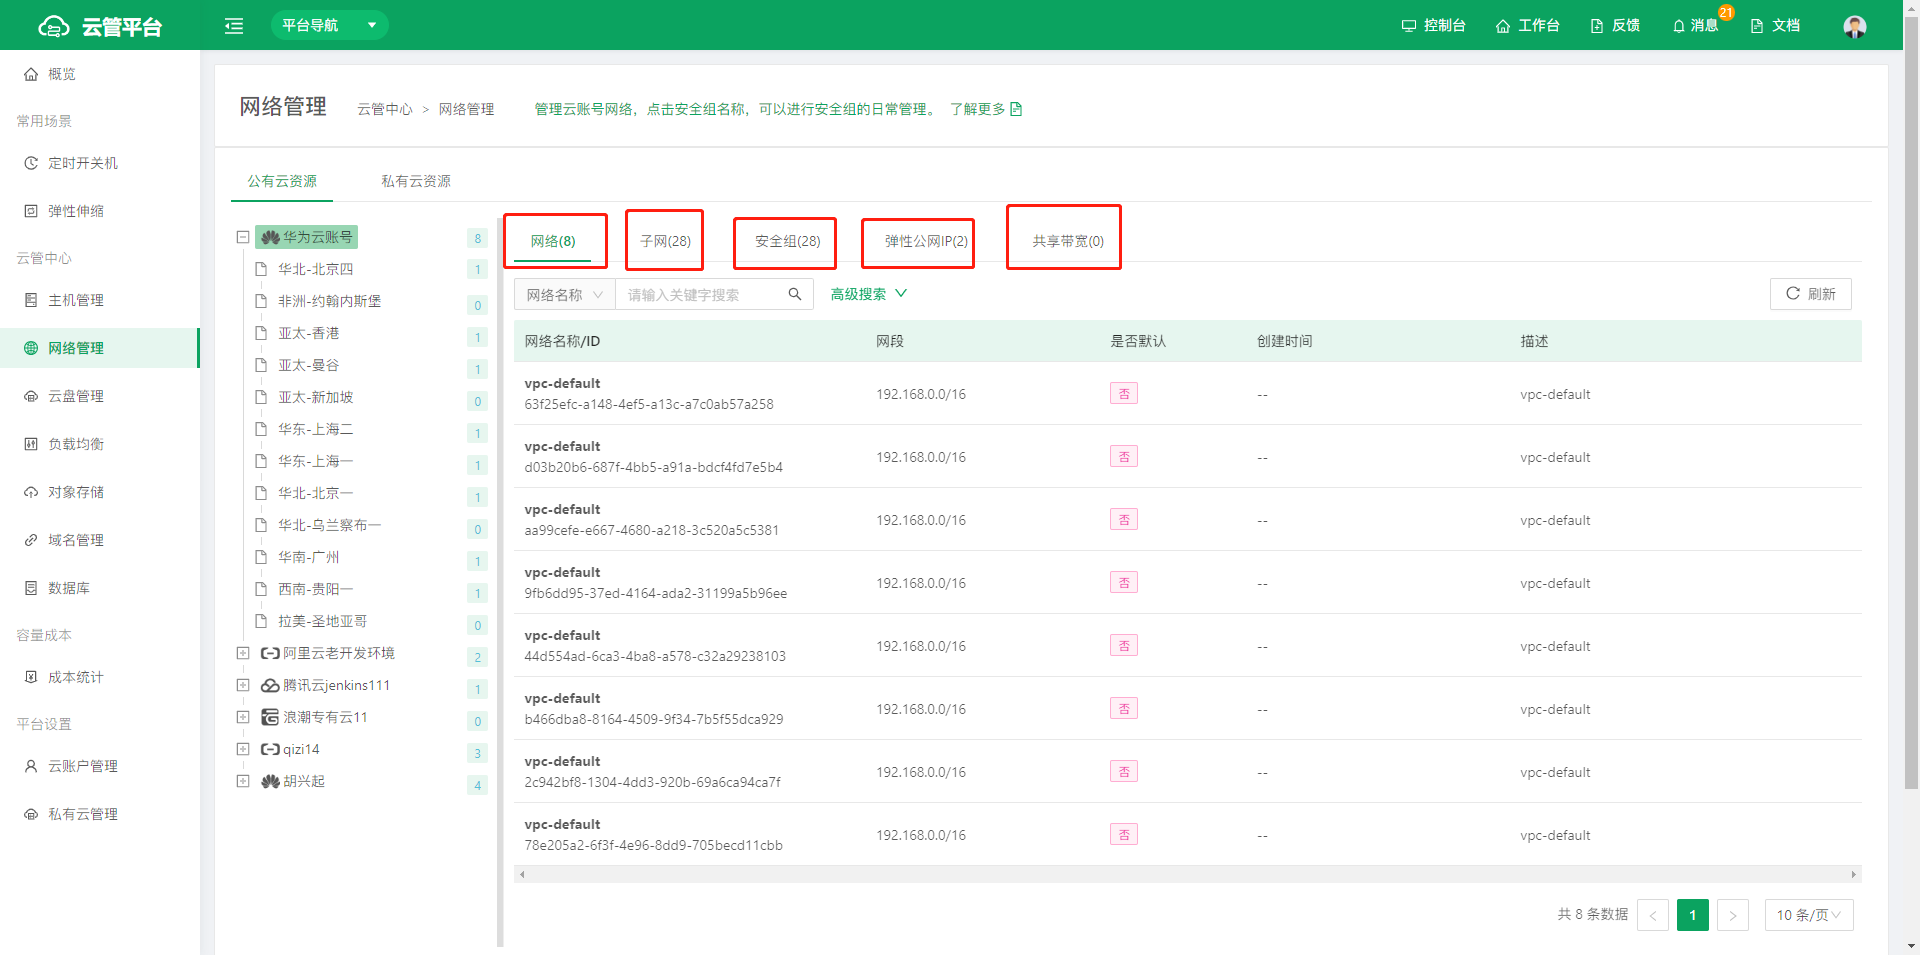The width and height of the screenshot is (1920, 955).
Task: Open the 10 条/页 page size dropdown
Action: [x=1809, y=915]
